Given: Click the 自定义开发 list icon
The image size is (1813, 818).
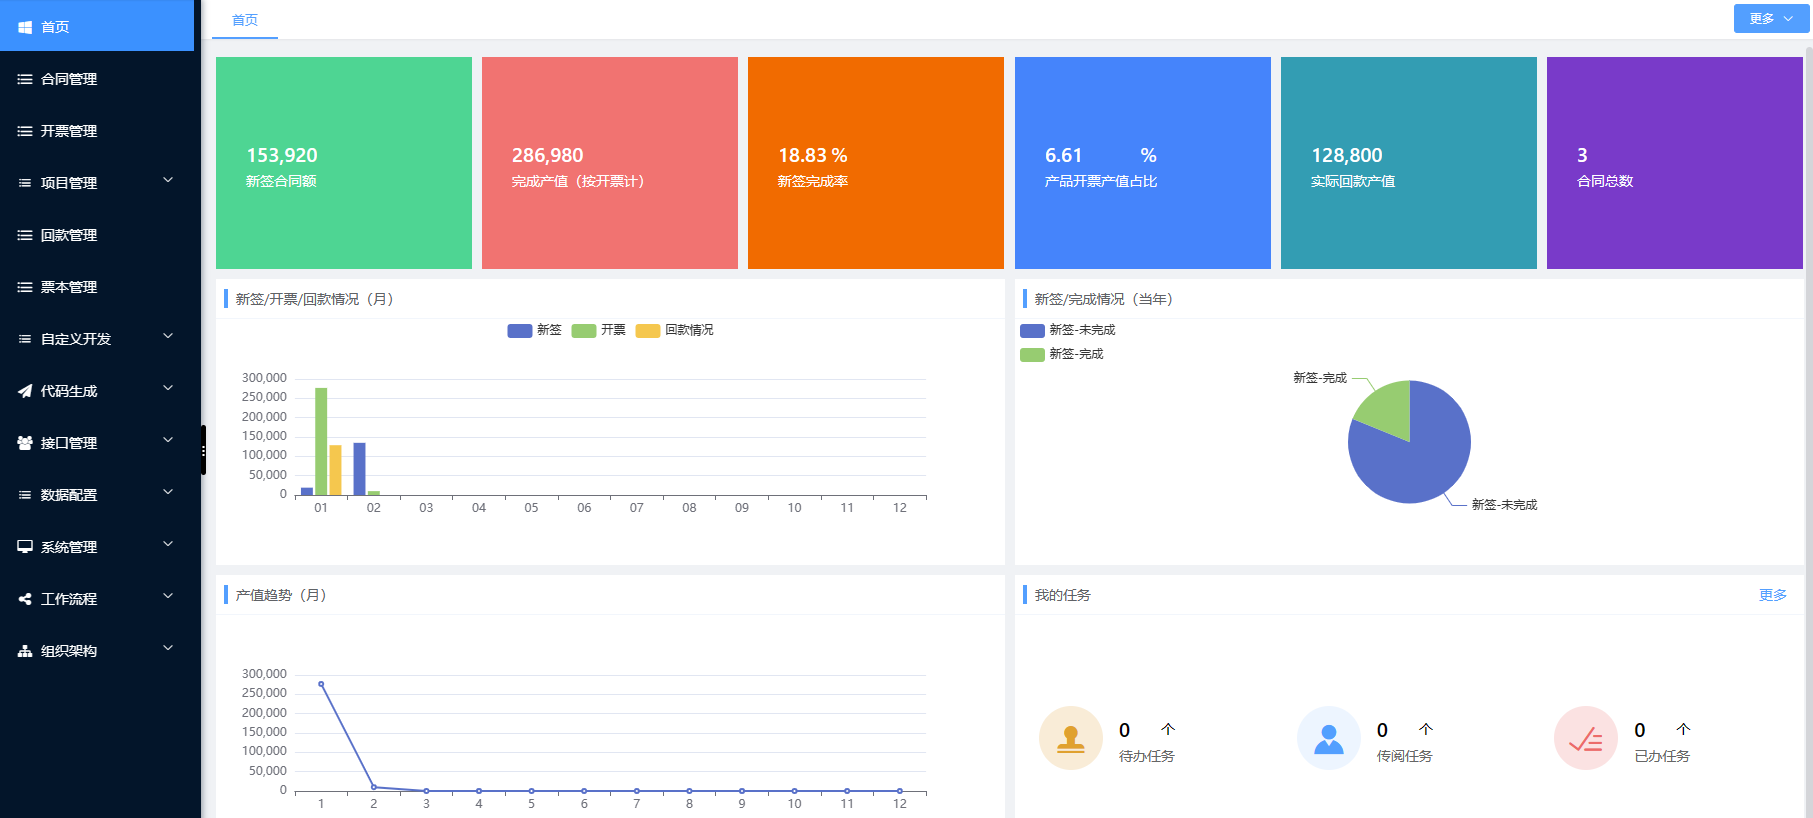Looking at the screenshot, I should point(25,339).
